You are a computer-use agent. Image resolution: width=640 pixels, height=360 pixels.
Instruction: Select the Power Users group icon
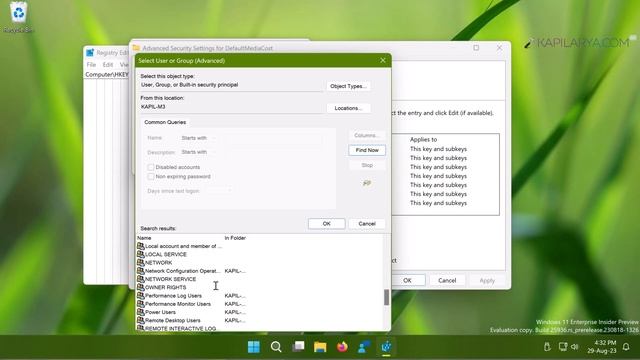point(140,312)
